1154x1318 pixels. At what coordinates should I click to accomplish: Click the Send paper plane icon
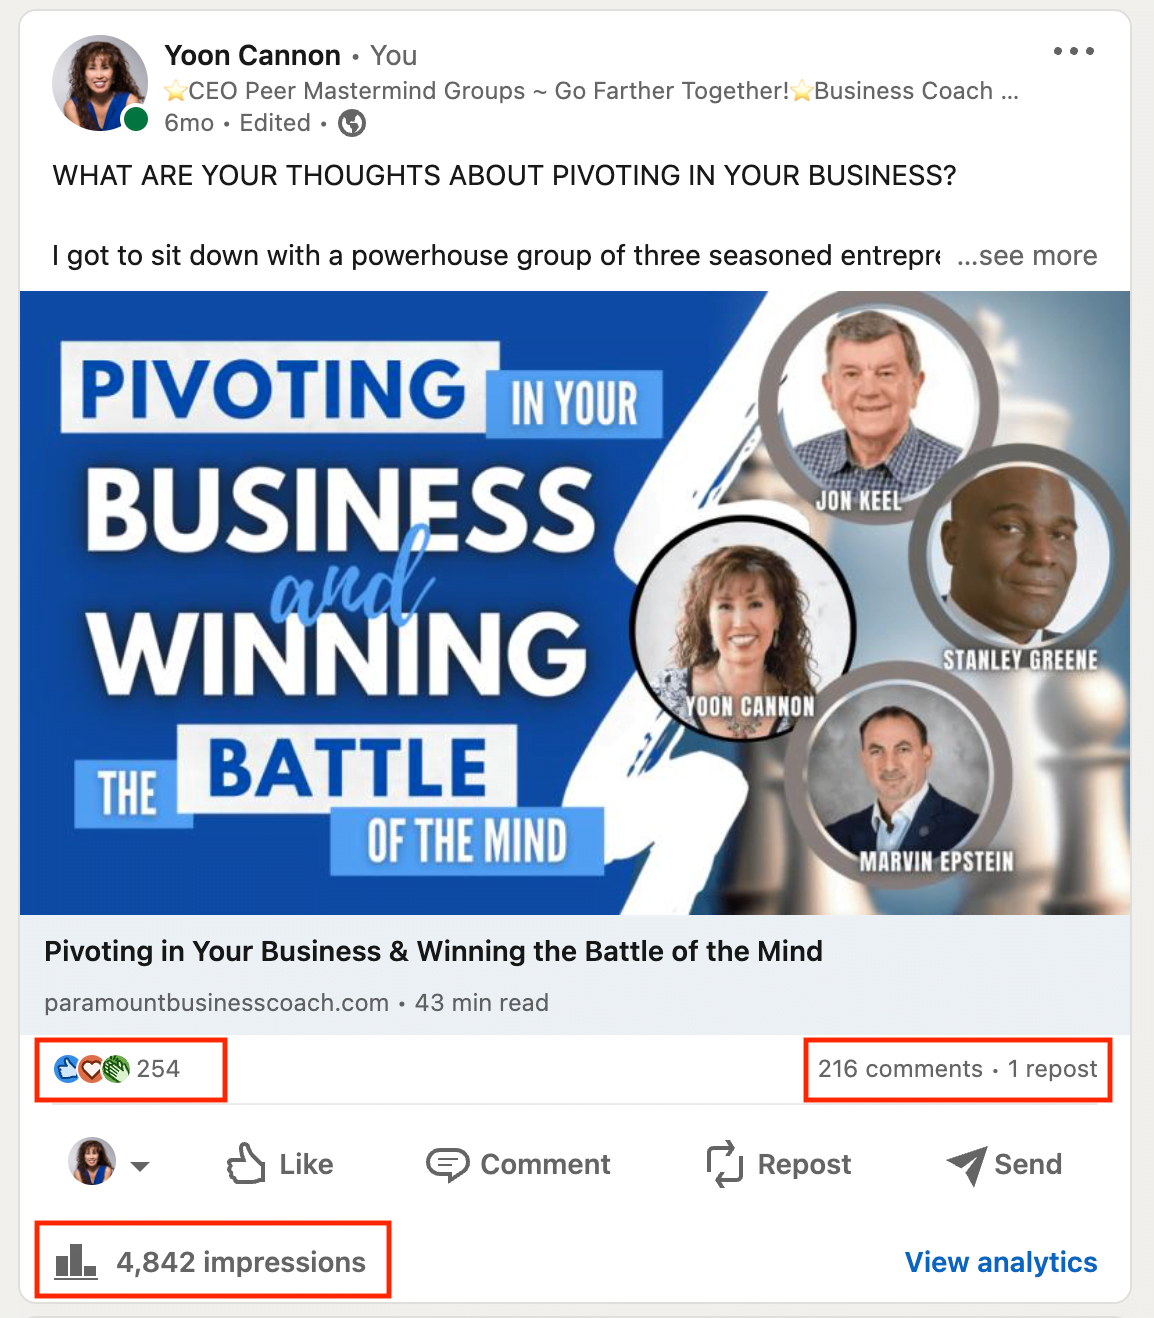tap(967, 1165)
